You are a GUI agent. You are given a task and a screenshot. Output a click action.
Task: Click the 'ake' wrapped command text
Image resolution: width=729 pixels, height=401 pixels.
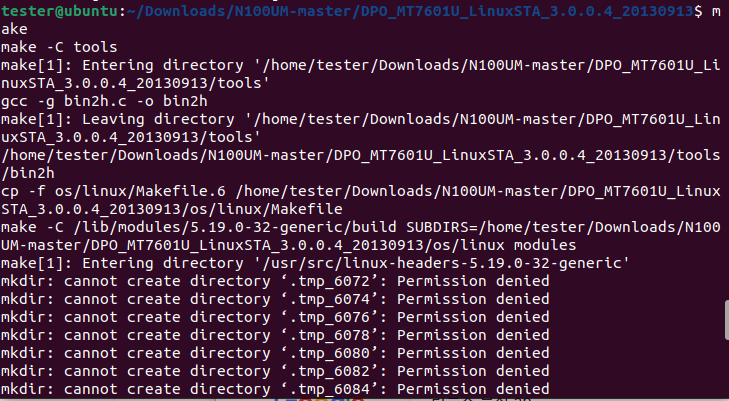coord(14,29)
